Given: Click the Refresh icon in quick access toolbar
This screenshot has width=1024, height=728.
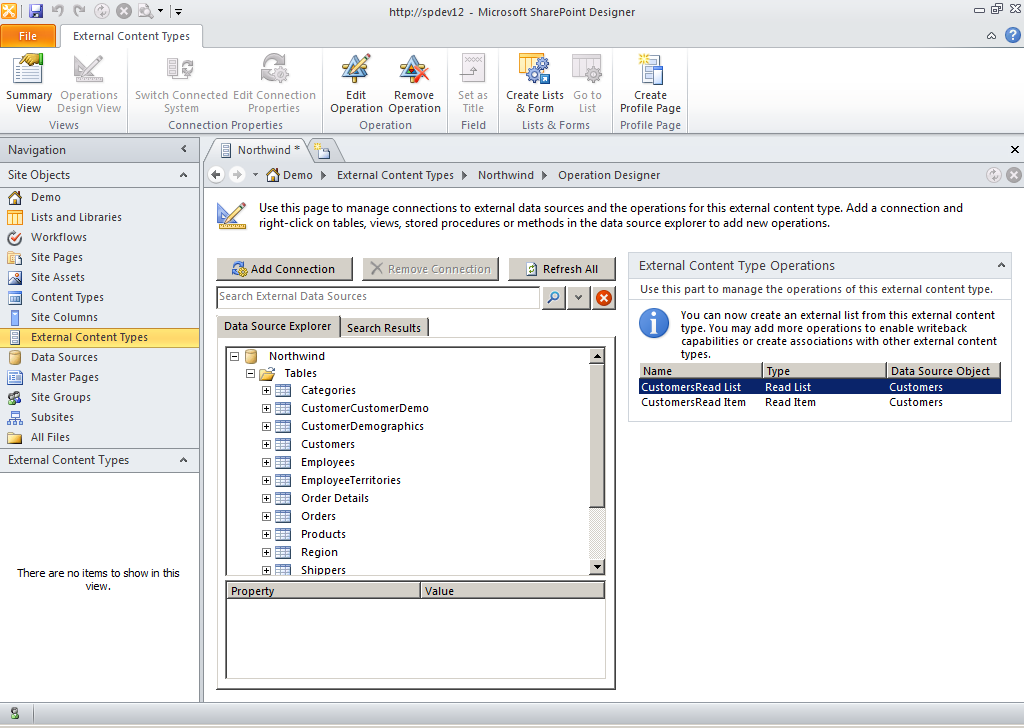Looking at the screenshot, I should [102, 11].
